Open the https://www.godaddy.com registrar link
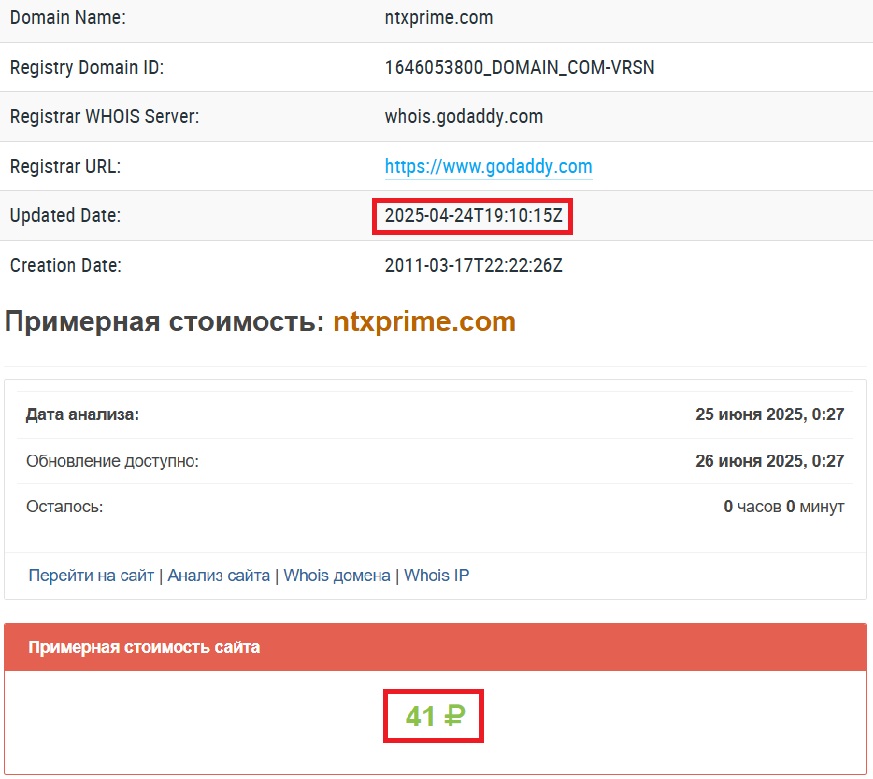Screen dimensions: 873x779 pos(488,167)
